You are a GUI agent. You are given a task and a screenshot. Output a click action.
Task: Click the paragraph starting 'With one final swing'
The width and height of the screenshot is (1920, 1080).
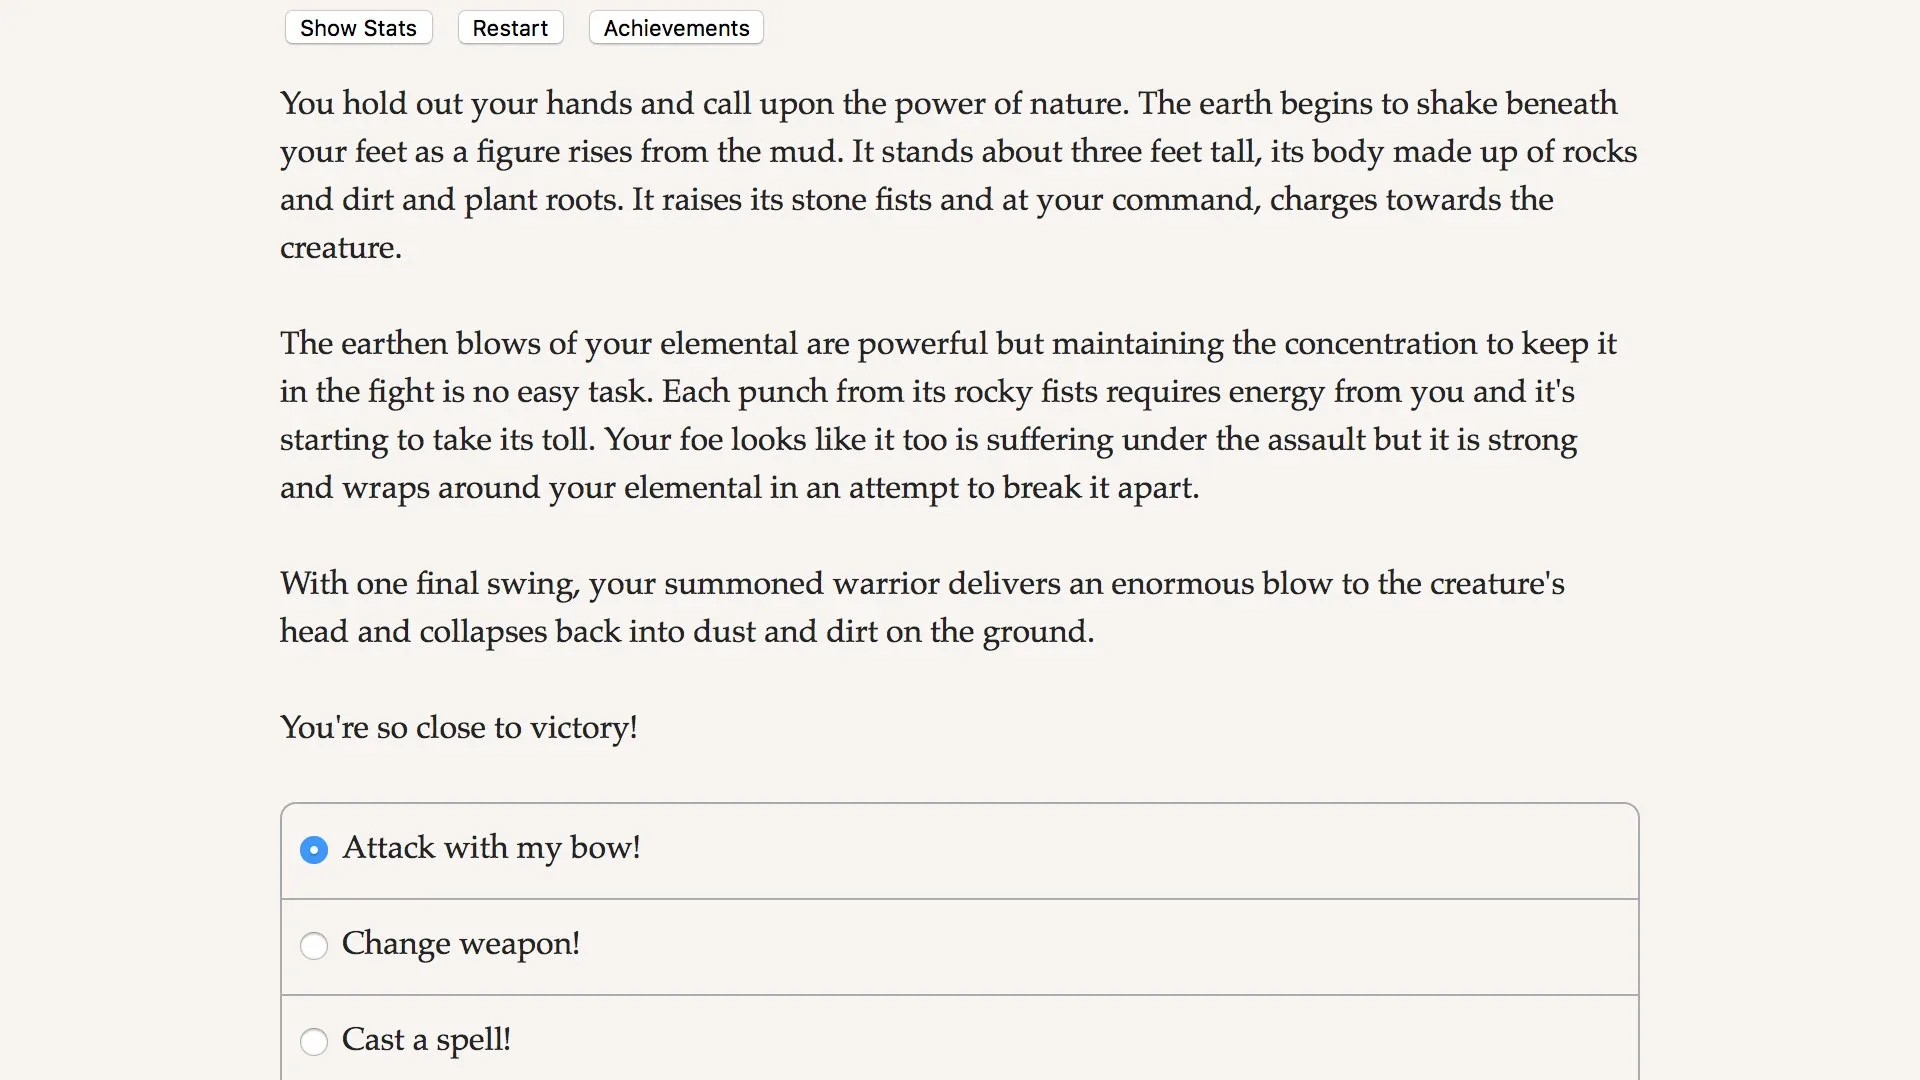point(922,607)
